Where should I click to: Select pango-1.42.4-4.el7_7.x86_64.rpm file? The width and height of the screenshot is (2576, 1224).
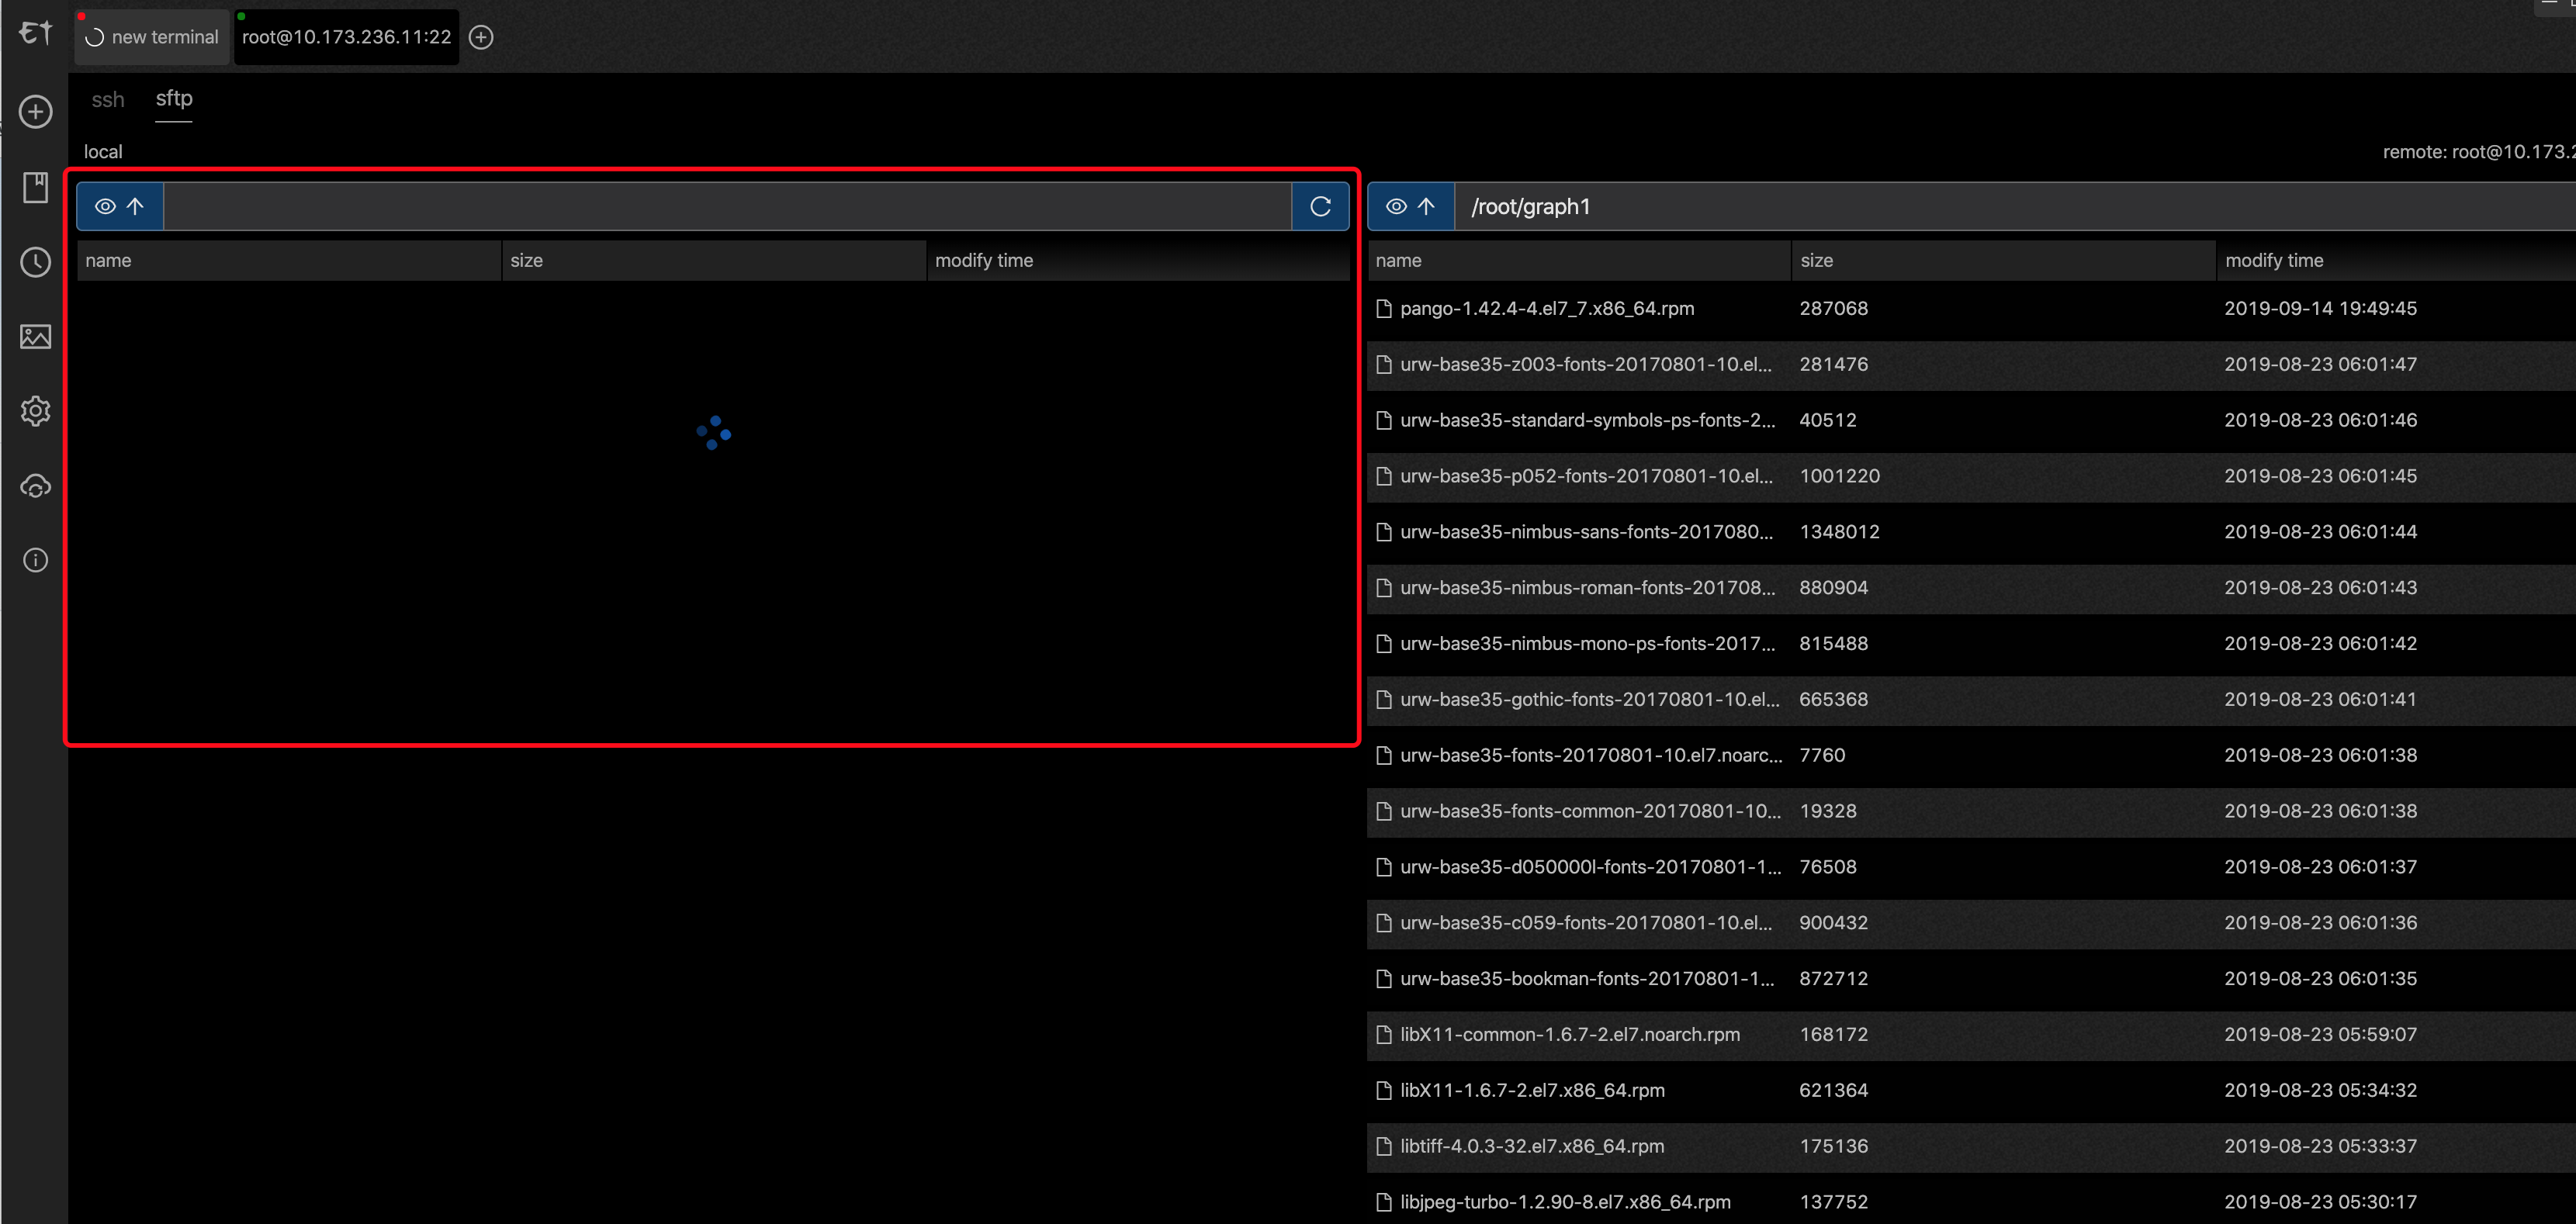coord(1546,309)
